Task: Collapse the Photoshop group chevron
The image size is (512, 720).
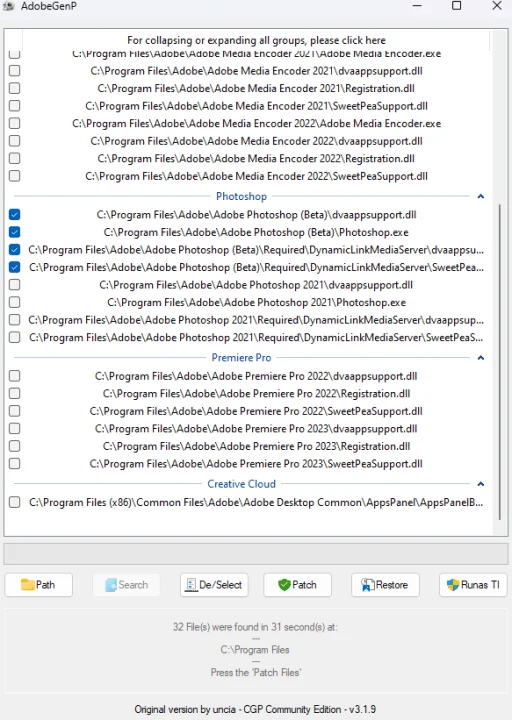Action: coord(481,197)
